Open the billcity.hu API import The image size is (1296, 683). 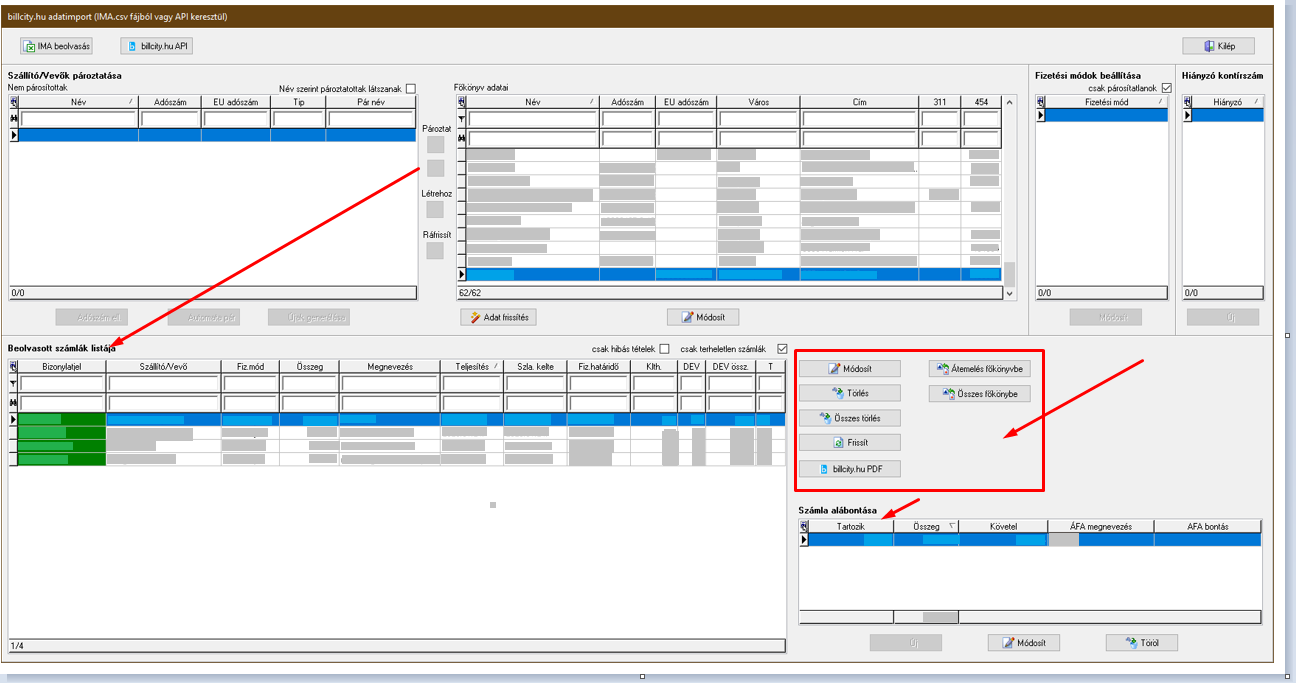[156, 46]
